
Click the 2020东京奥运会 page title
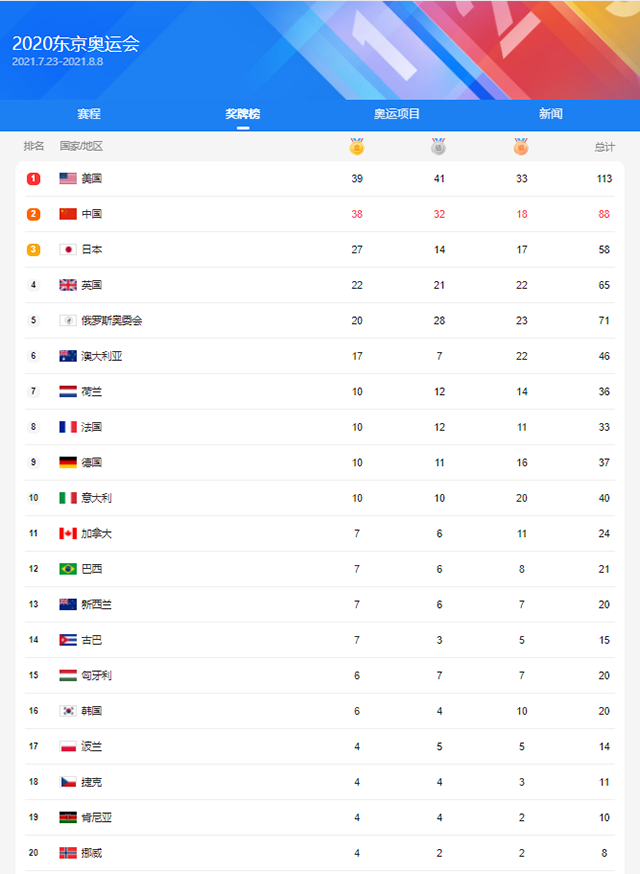[76, 44]
